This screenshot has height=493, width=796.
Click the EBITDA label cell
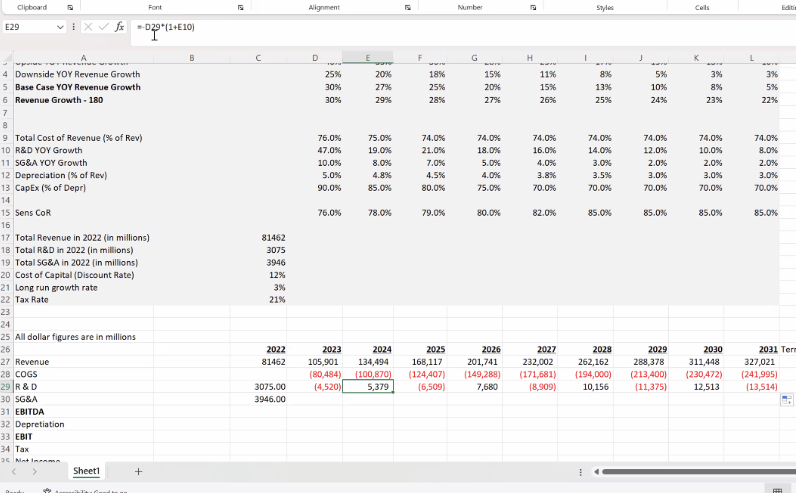[x=29, y=412]
